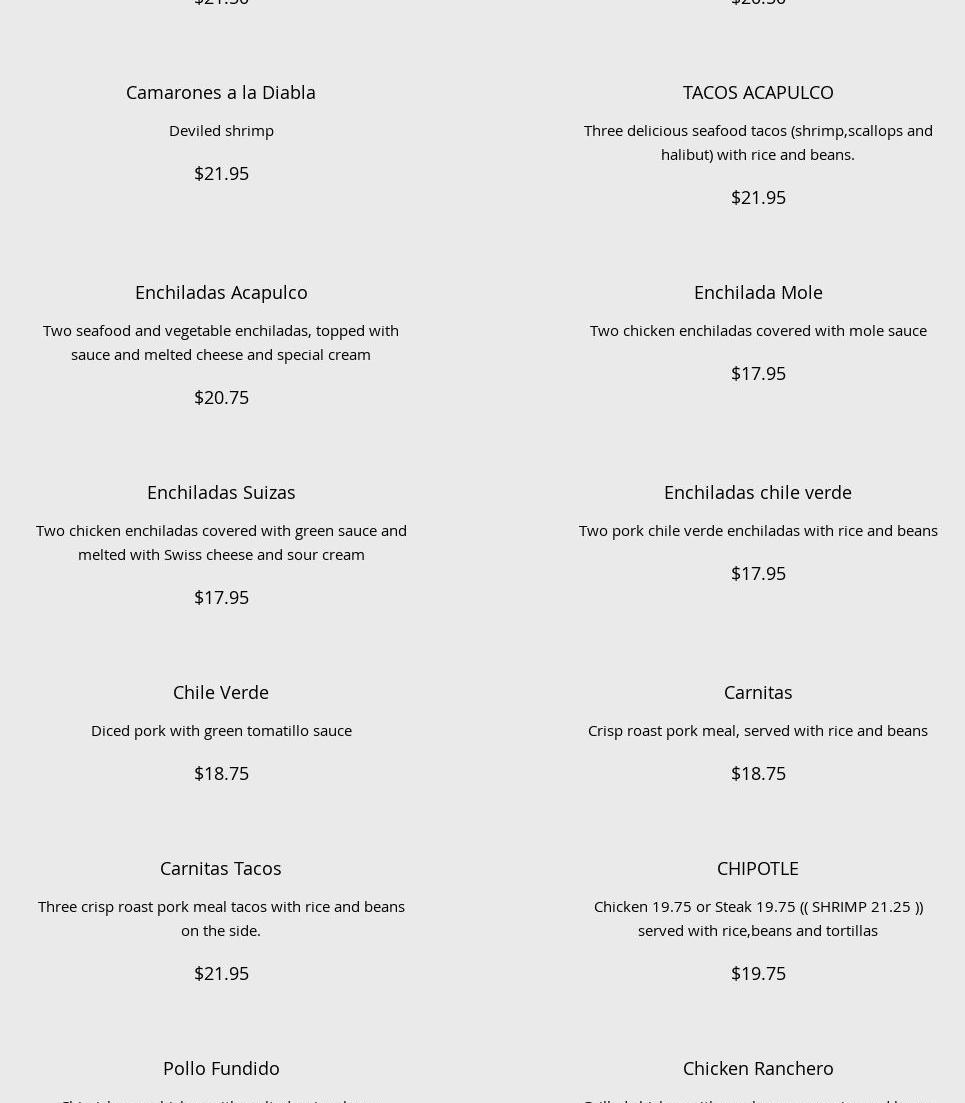
Task: Select the Chile Verde item title
Action: pos(220,692)
